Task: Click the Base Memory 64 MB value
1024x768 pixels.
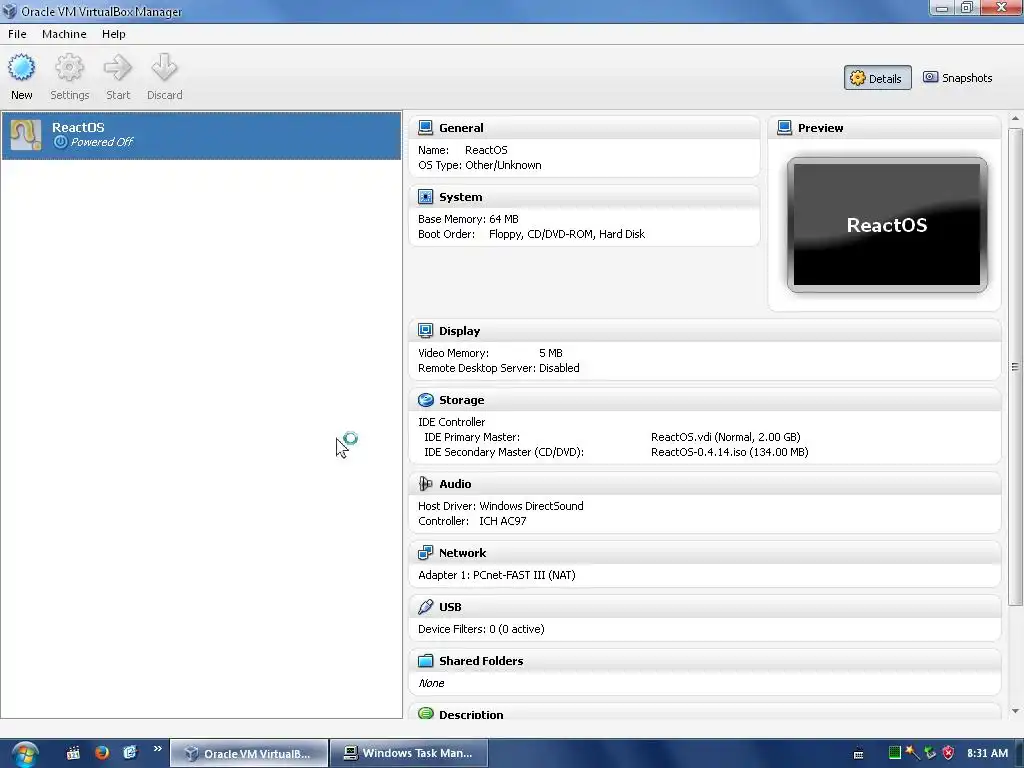Action: click(x=504, y=219)
